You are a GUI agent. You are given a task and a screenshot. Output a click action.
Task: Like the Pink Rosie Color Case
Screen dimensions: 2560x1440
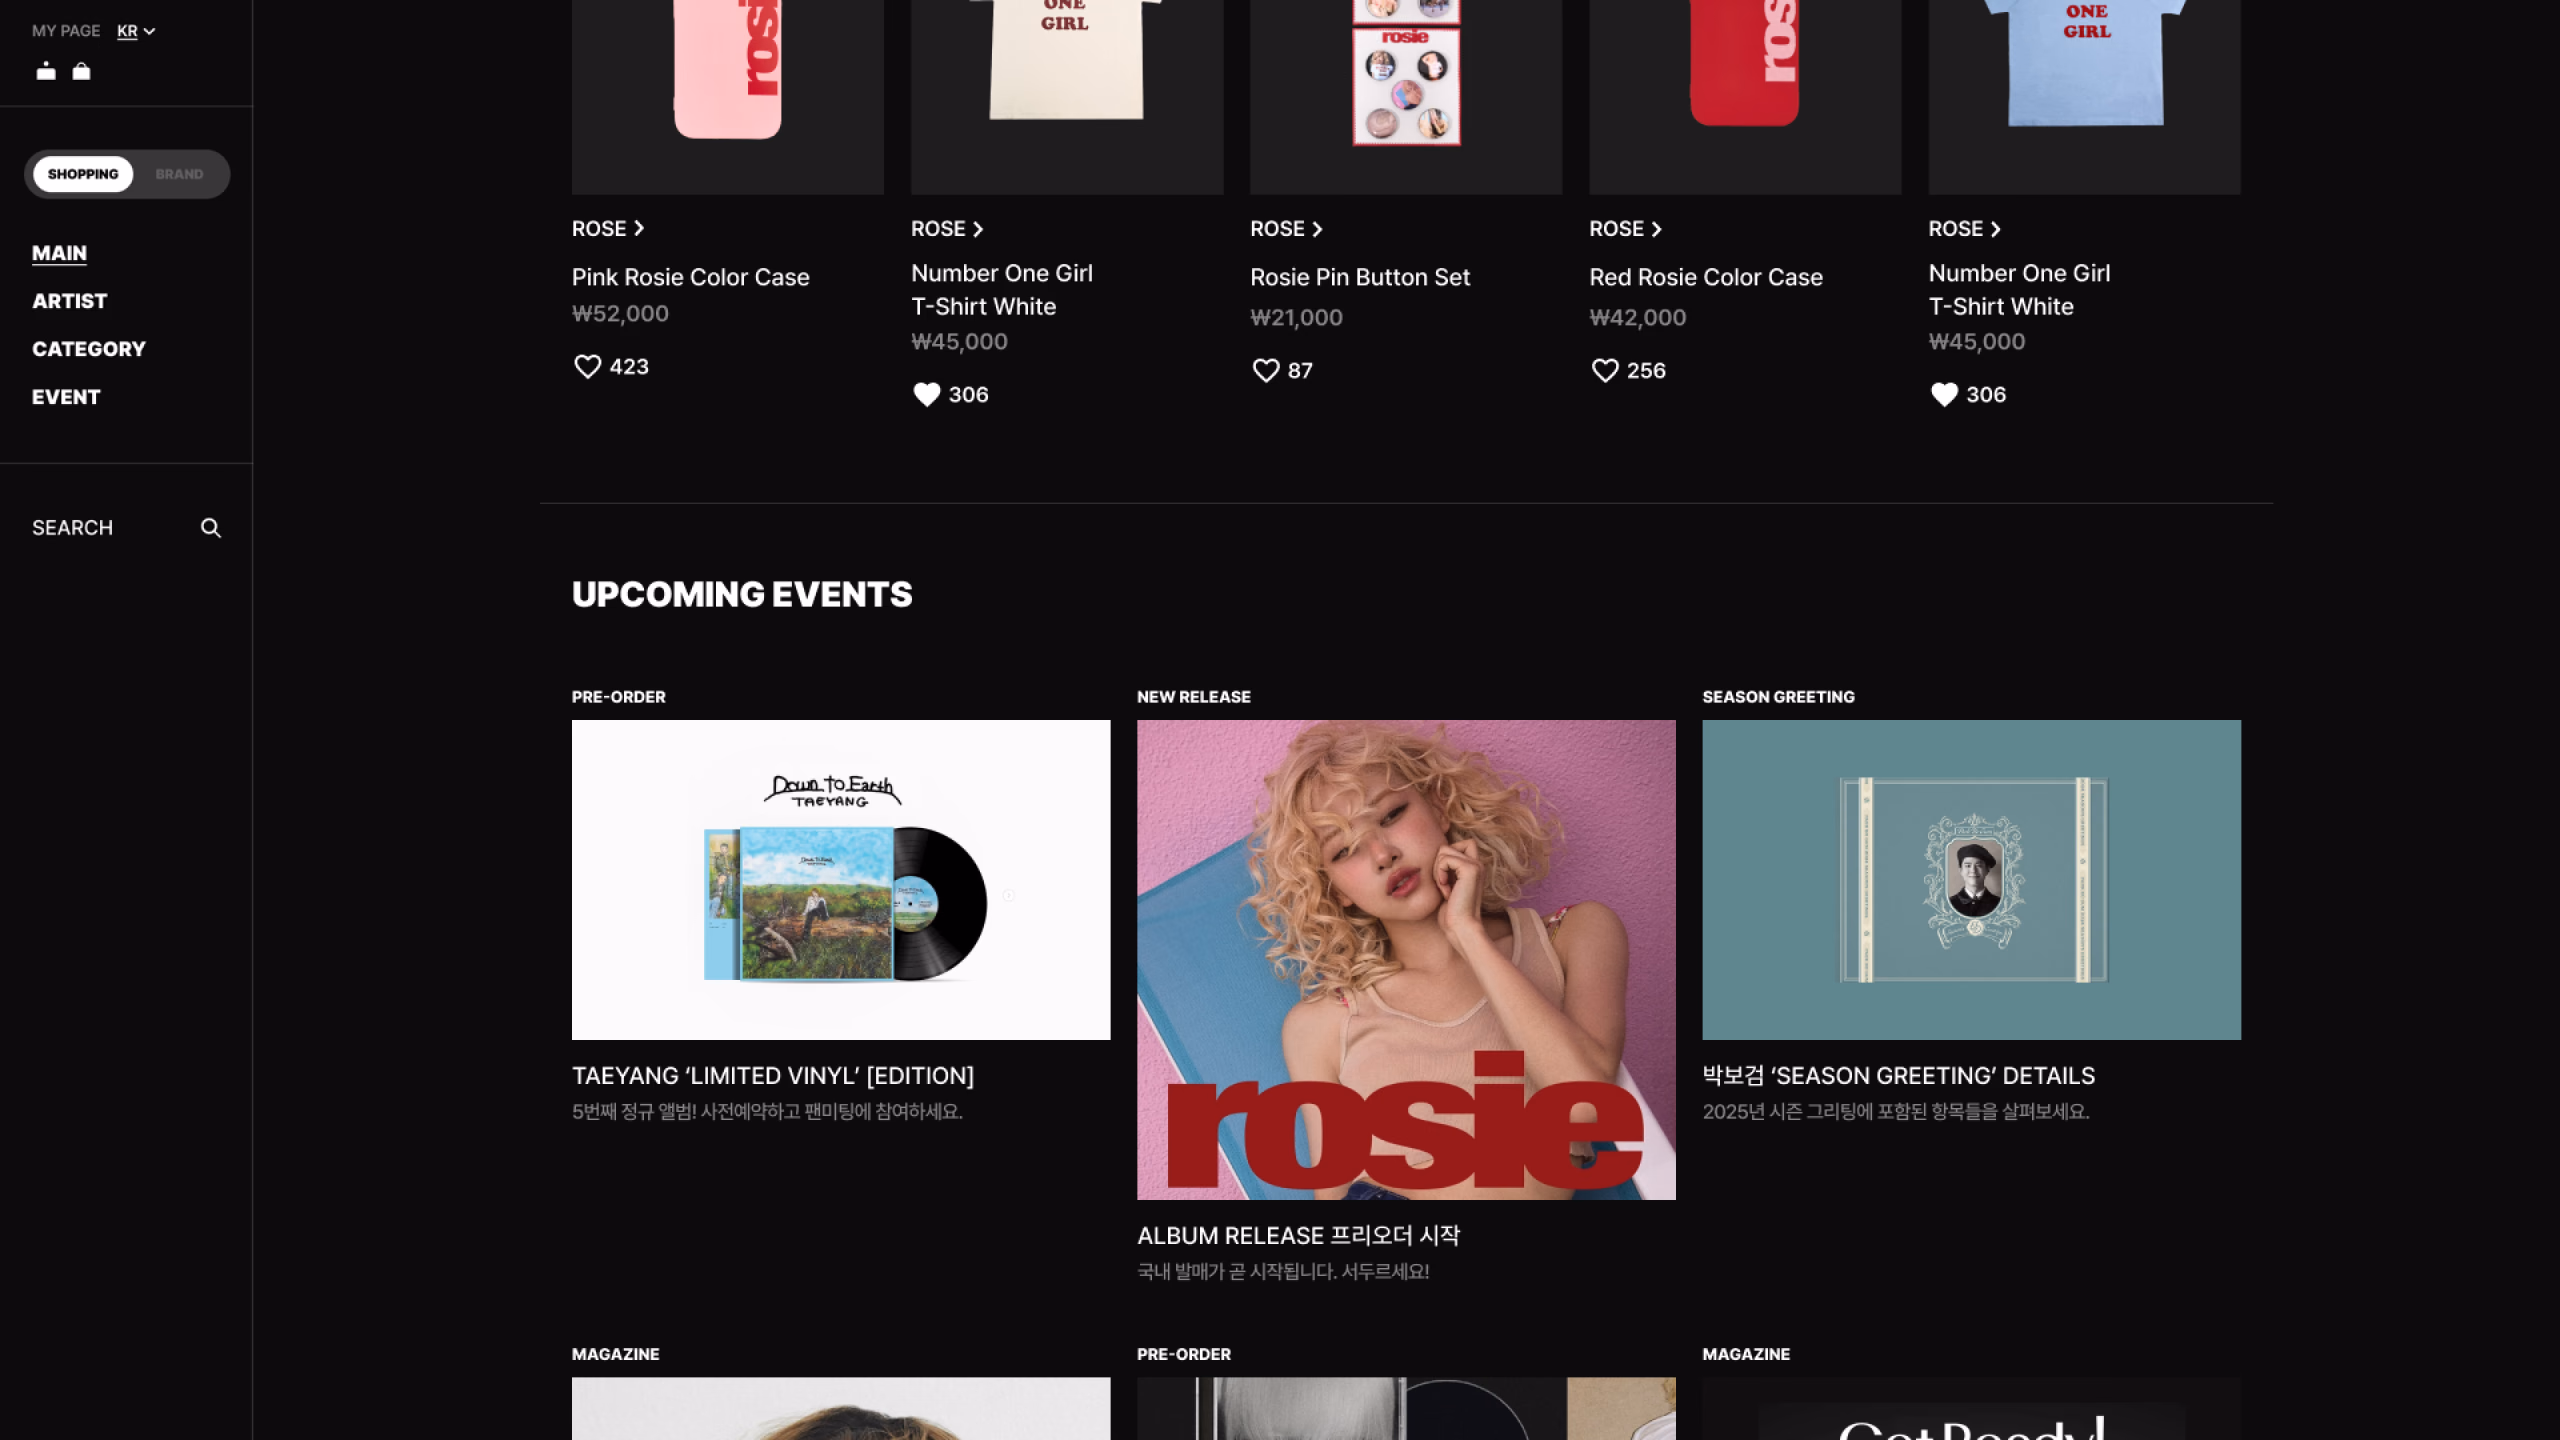(x=588, y=367)
